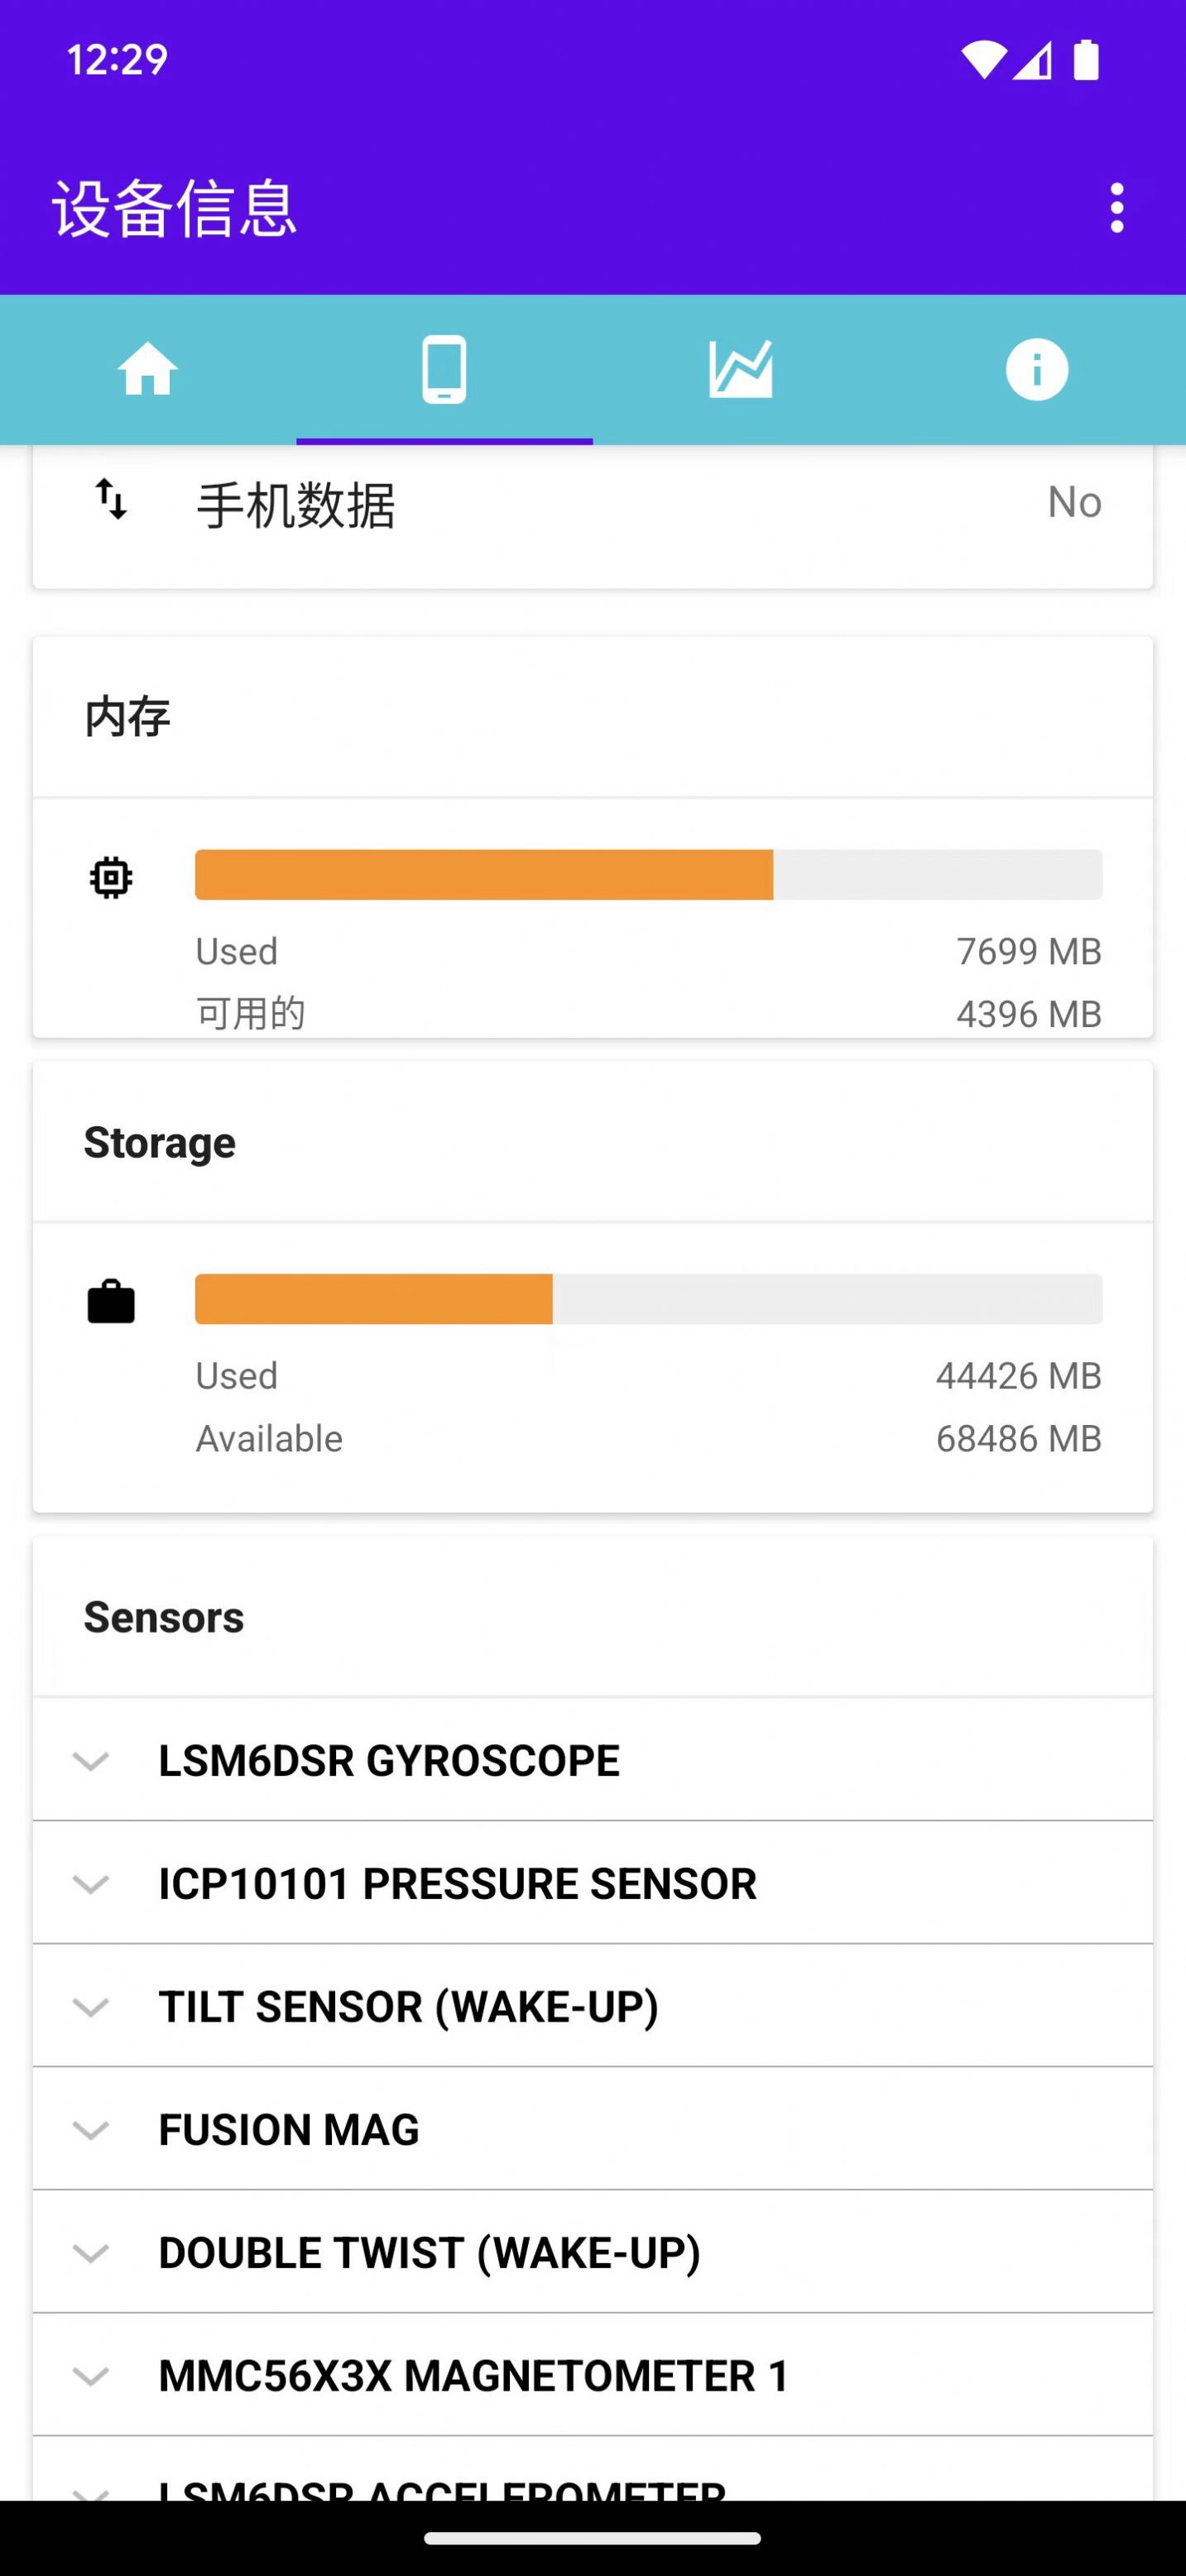The width and height of the screenshot is (1186, 2576).
Task: Tap the mobile data arrows icon
Action: (111, 499)
